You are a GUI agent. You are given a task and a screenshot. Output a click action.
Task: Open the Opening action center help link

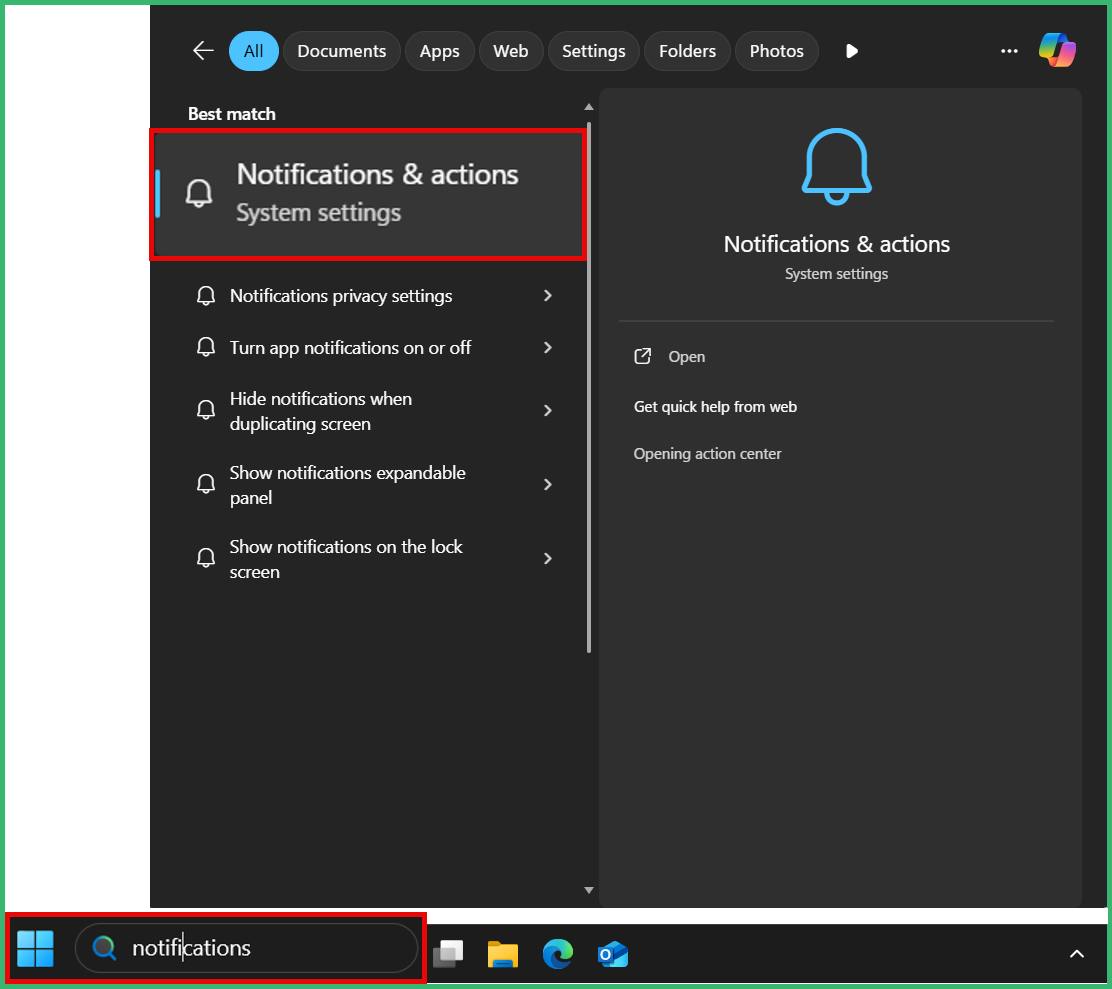pyautogui.click(x=707, y=454)
